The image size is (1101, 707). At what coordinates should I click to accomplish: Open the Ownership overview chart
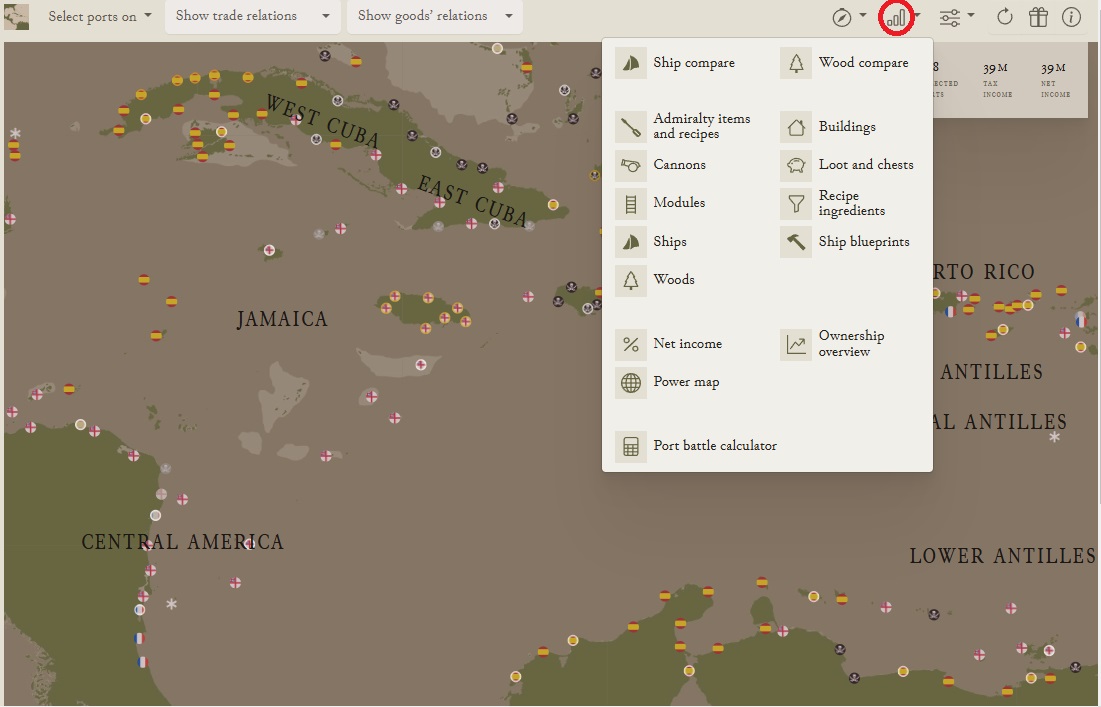[x=851, y=343]
